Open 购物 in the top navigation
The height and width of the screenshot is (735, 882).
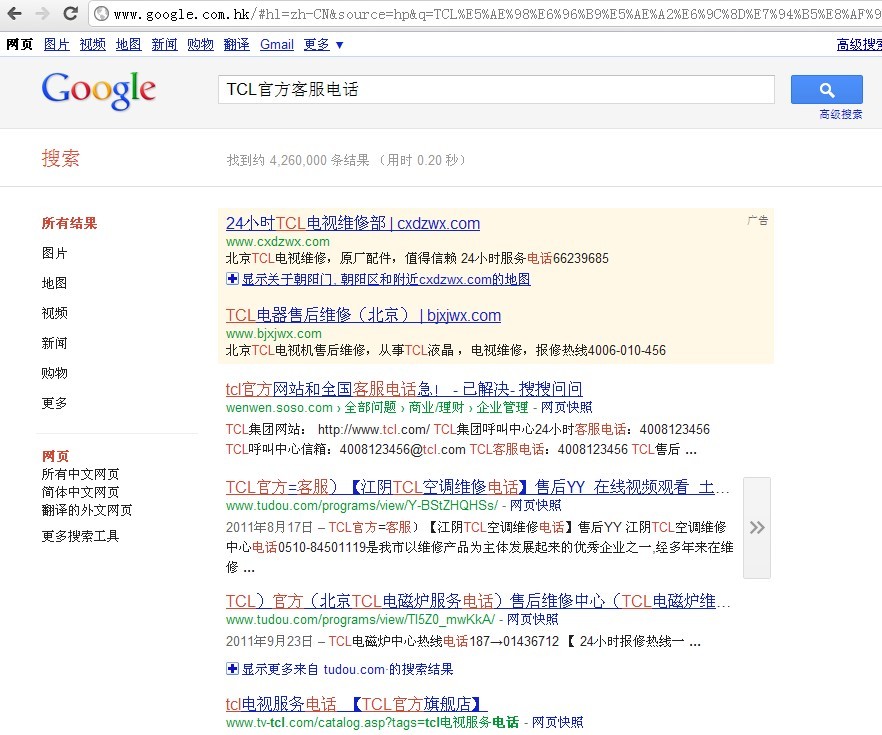[201, 44]
